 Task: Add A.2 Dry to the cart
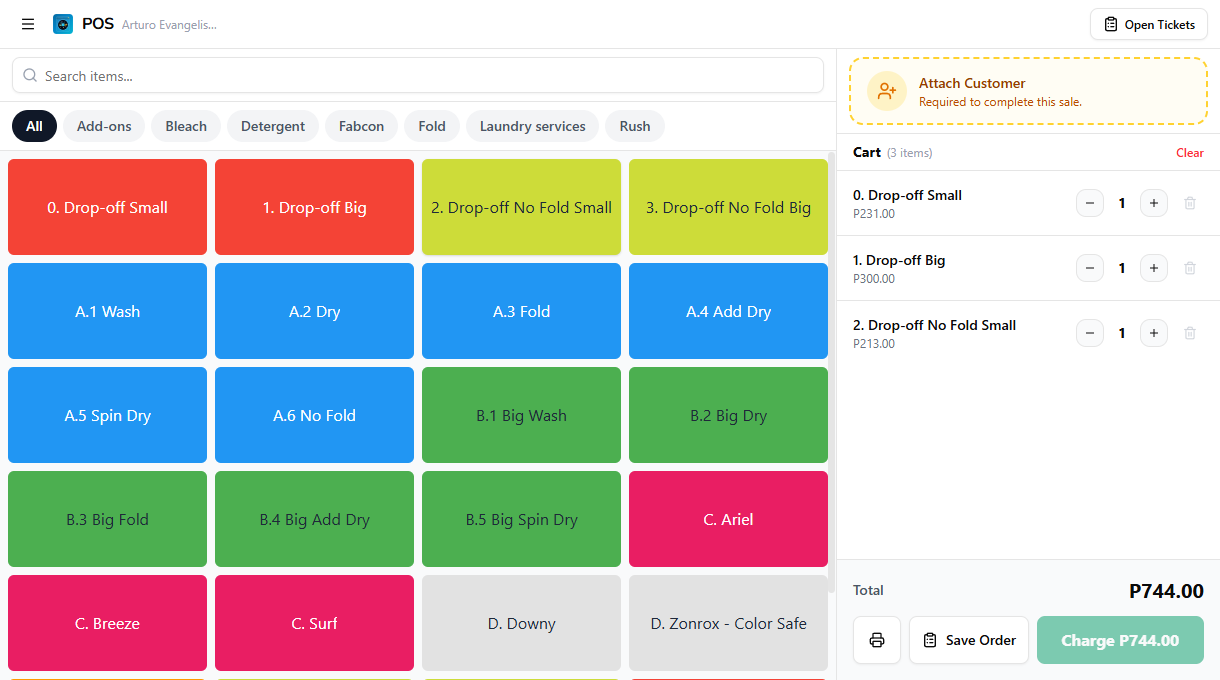click(x=314, y=311)
